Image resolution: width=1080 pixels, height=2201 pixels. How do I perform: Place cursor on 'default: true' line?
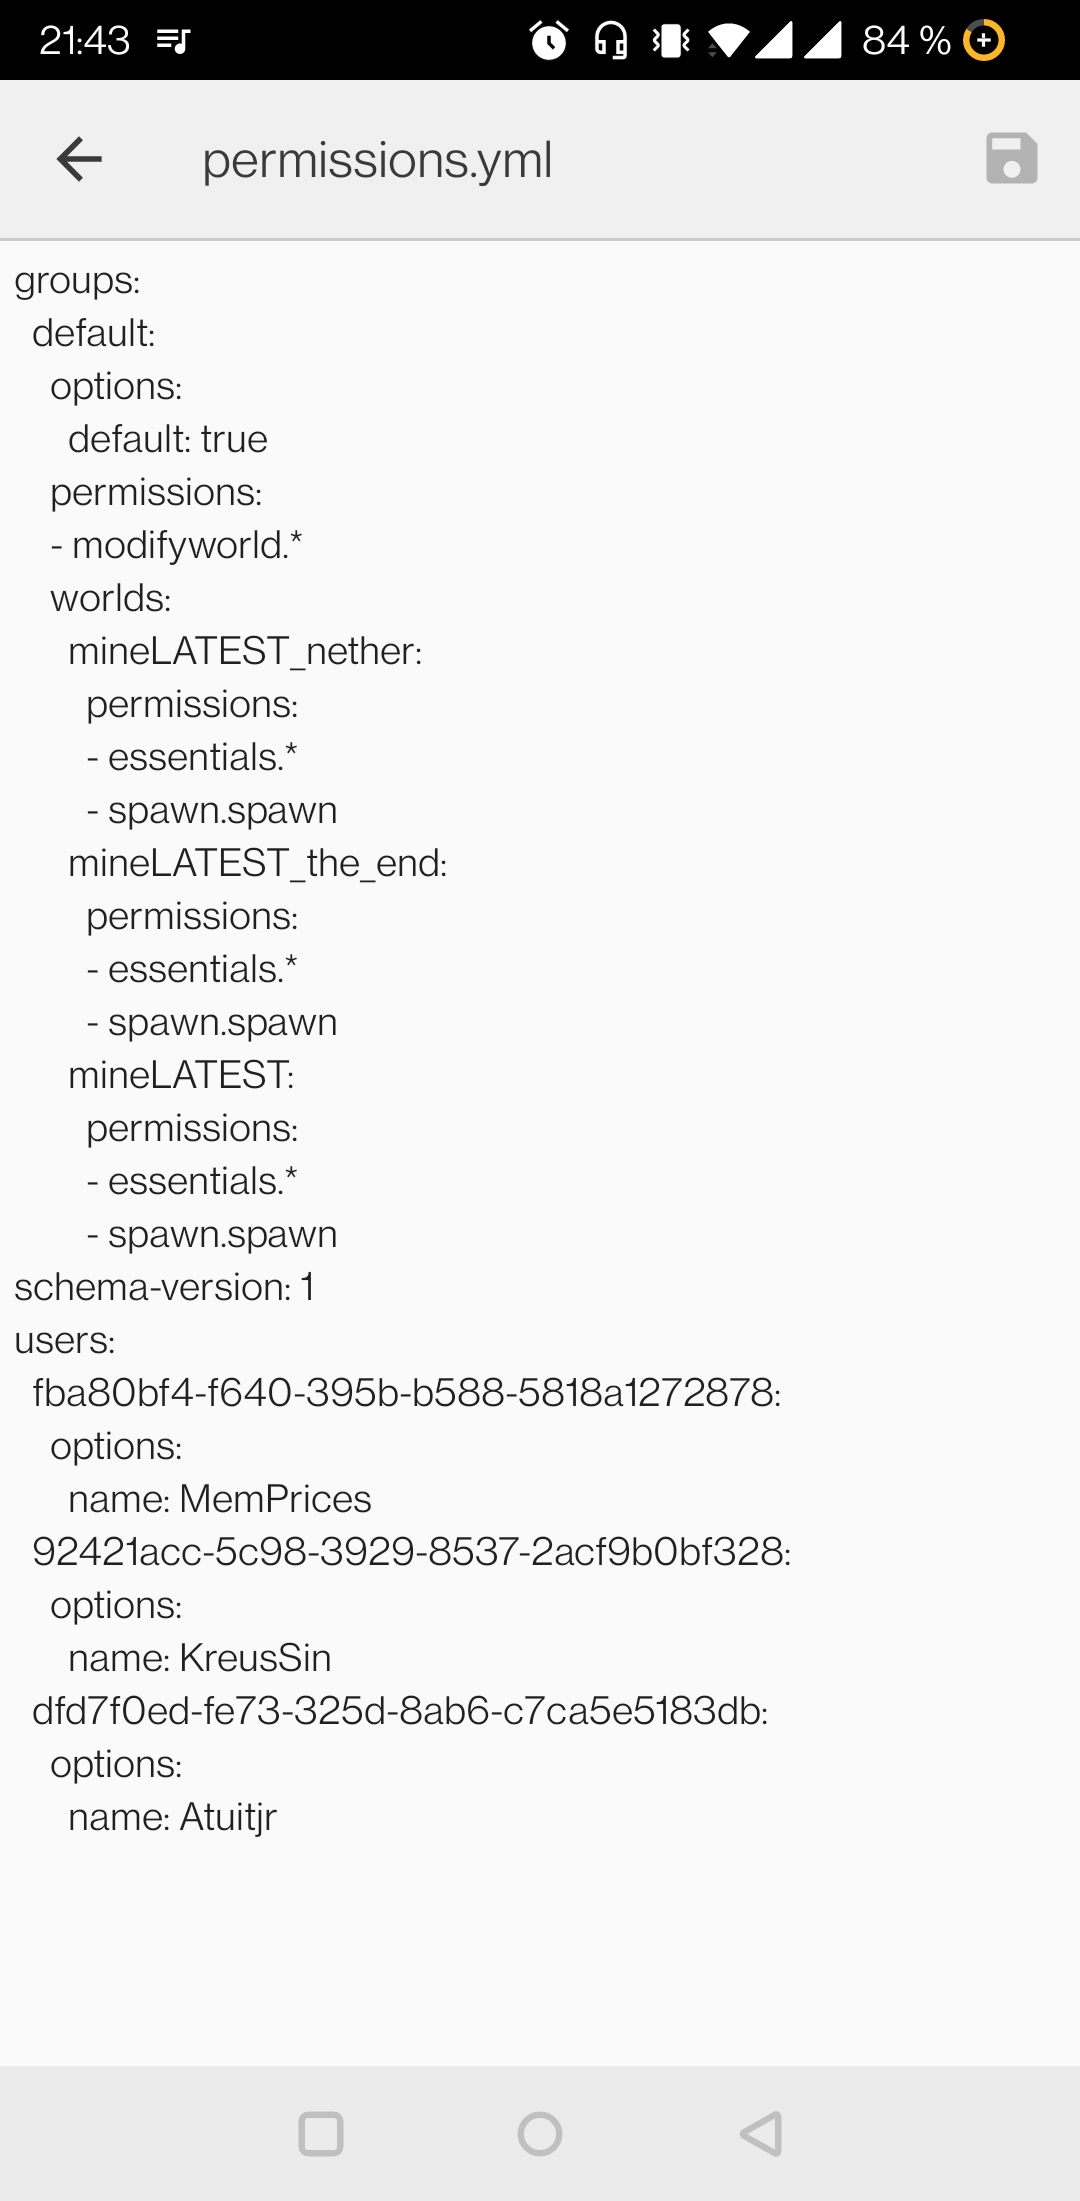coord(168,439)
